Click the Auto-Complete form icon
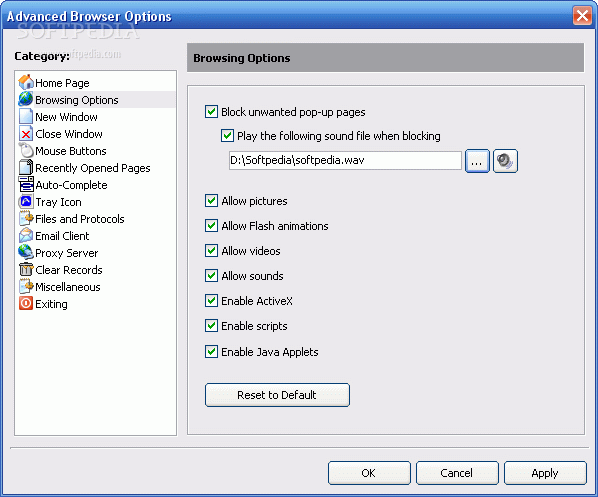The image size is (598, 497). (26, 184)
